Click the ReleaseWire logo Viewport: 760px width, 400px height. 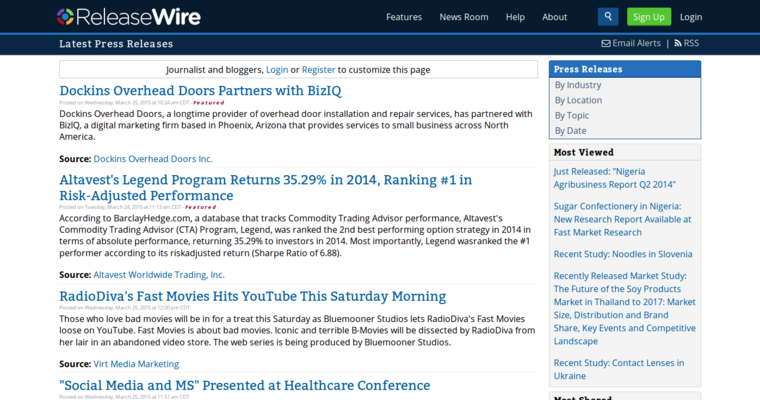click(x=128, y=17)
